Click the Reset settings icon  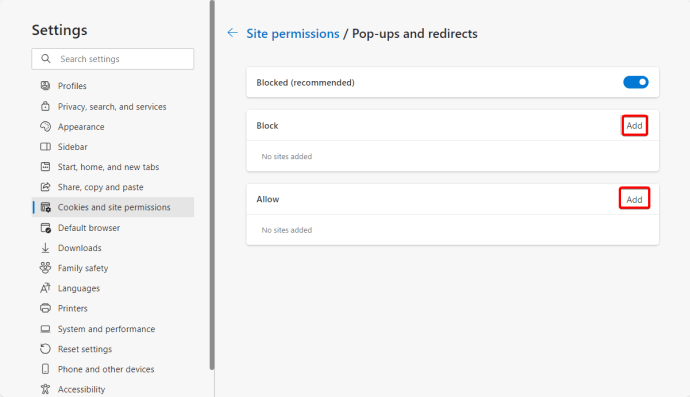[45, 349]
